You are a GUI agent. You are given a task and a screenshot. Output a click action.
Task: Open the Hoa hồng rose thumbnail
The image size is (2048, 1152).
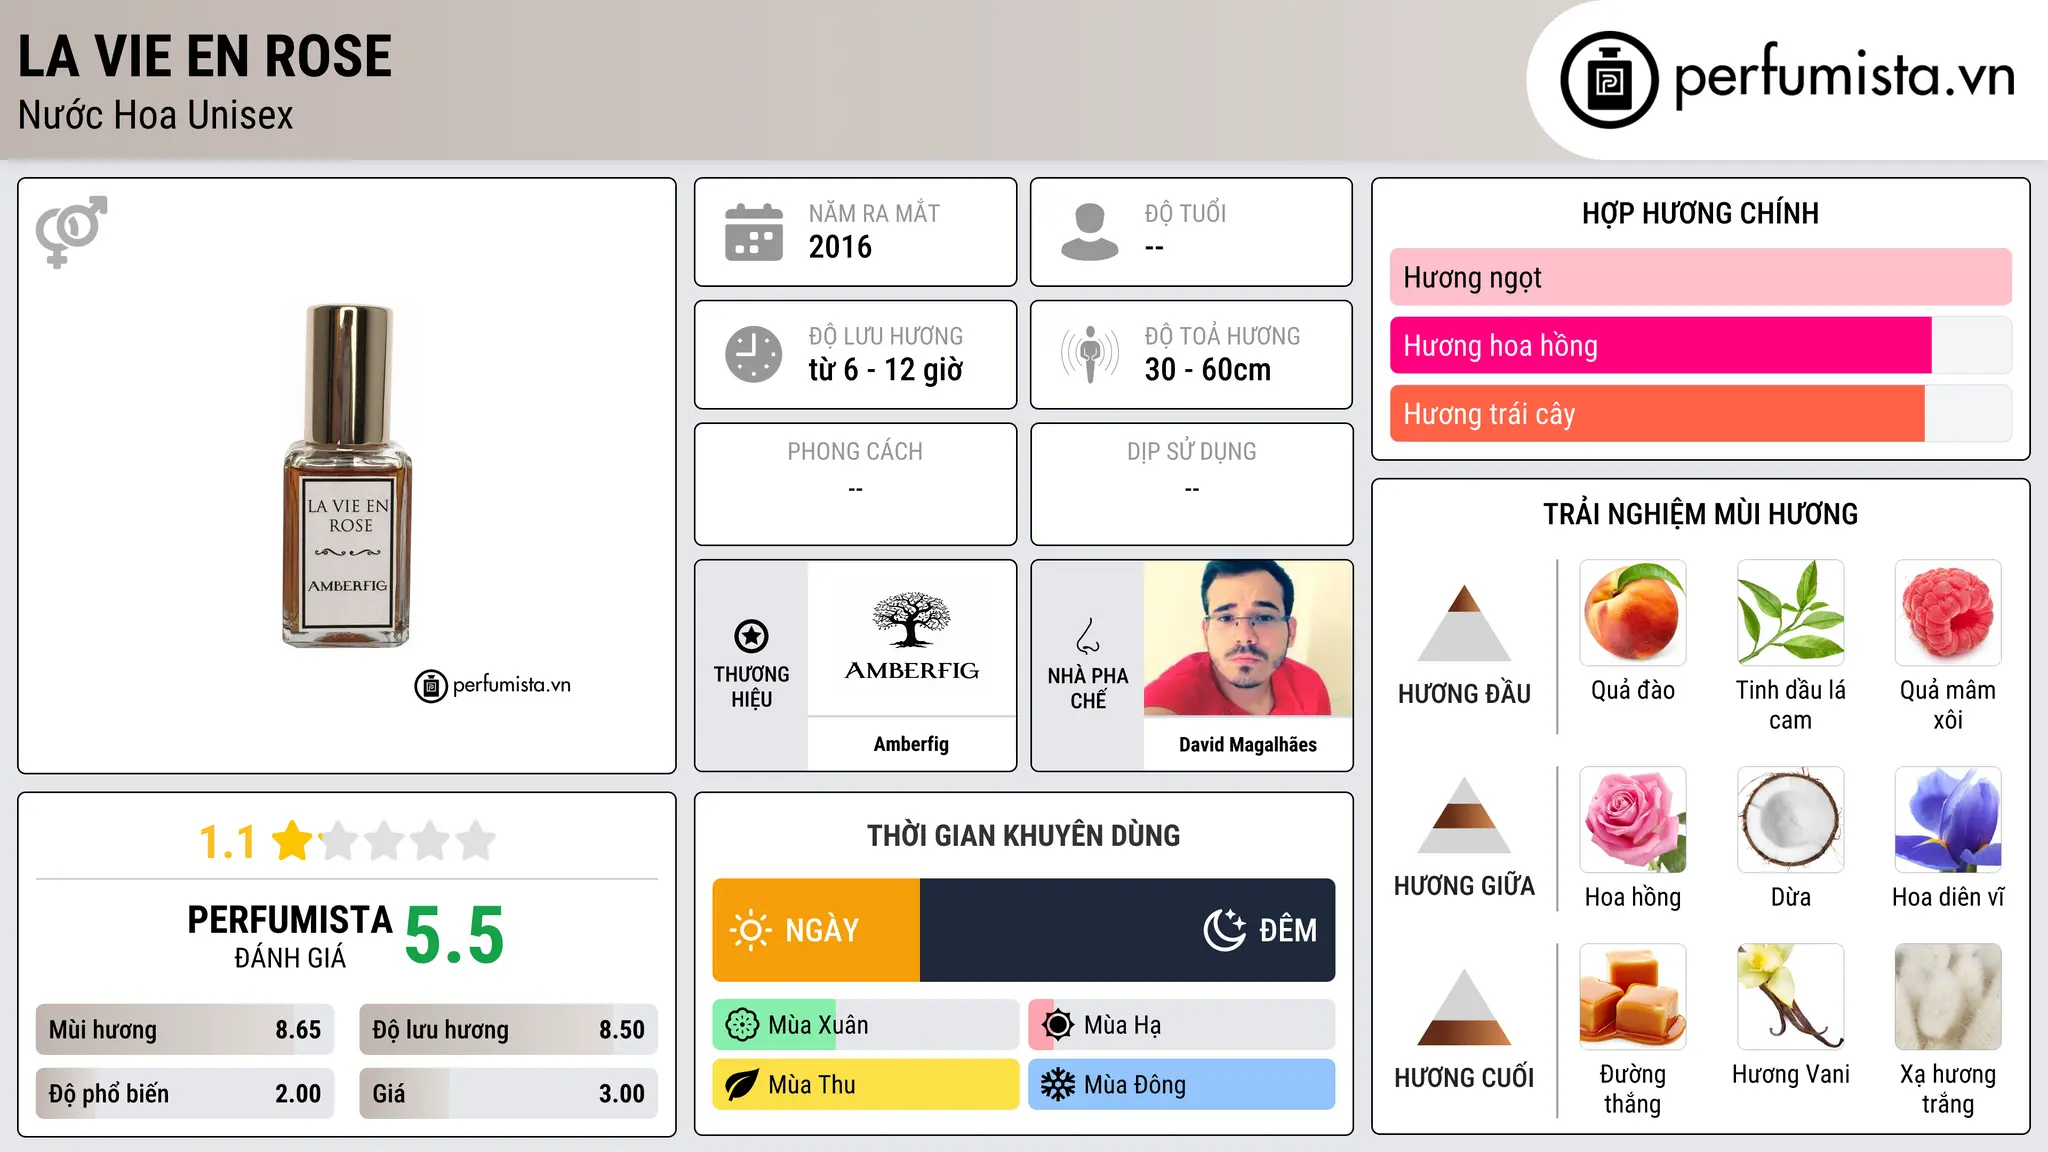pyautogui.click(x=1633, y=820)
